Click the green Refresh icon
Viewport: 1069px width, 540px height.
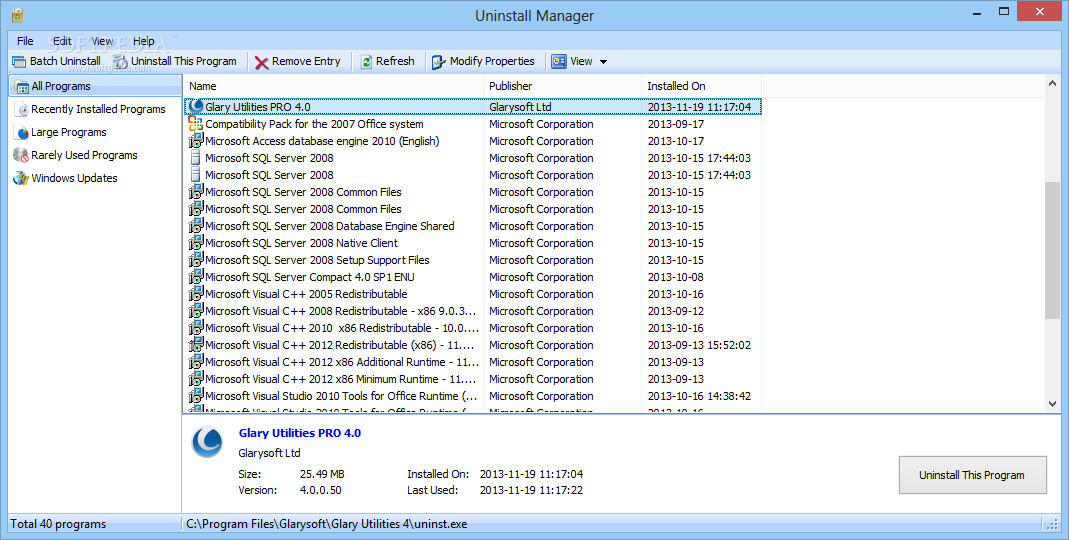tap(366, 61)
